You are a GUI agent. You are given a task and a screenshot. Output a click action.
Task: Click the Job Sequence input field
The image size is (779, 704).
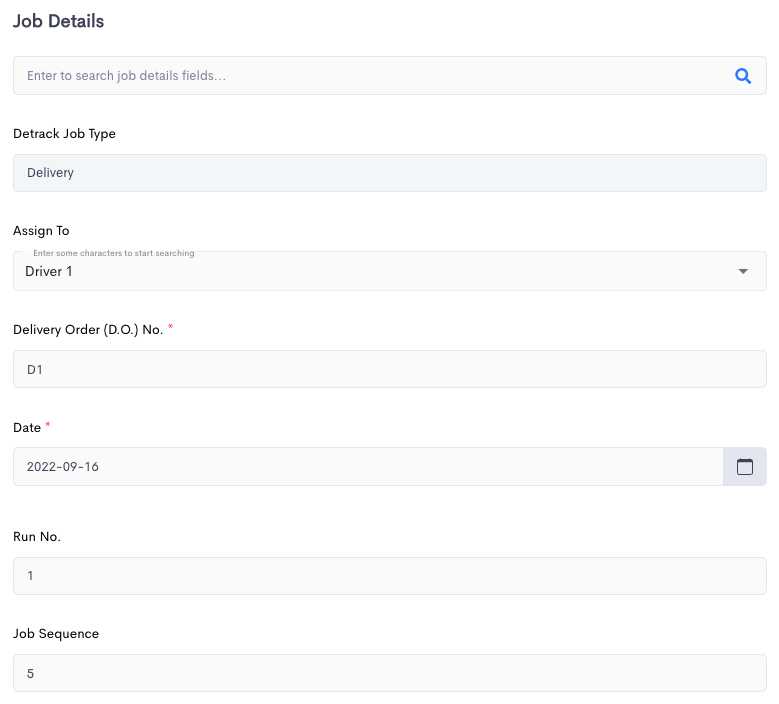tap(390, 673)
